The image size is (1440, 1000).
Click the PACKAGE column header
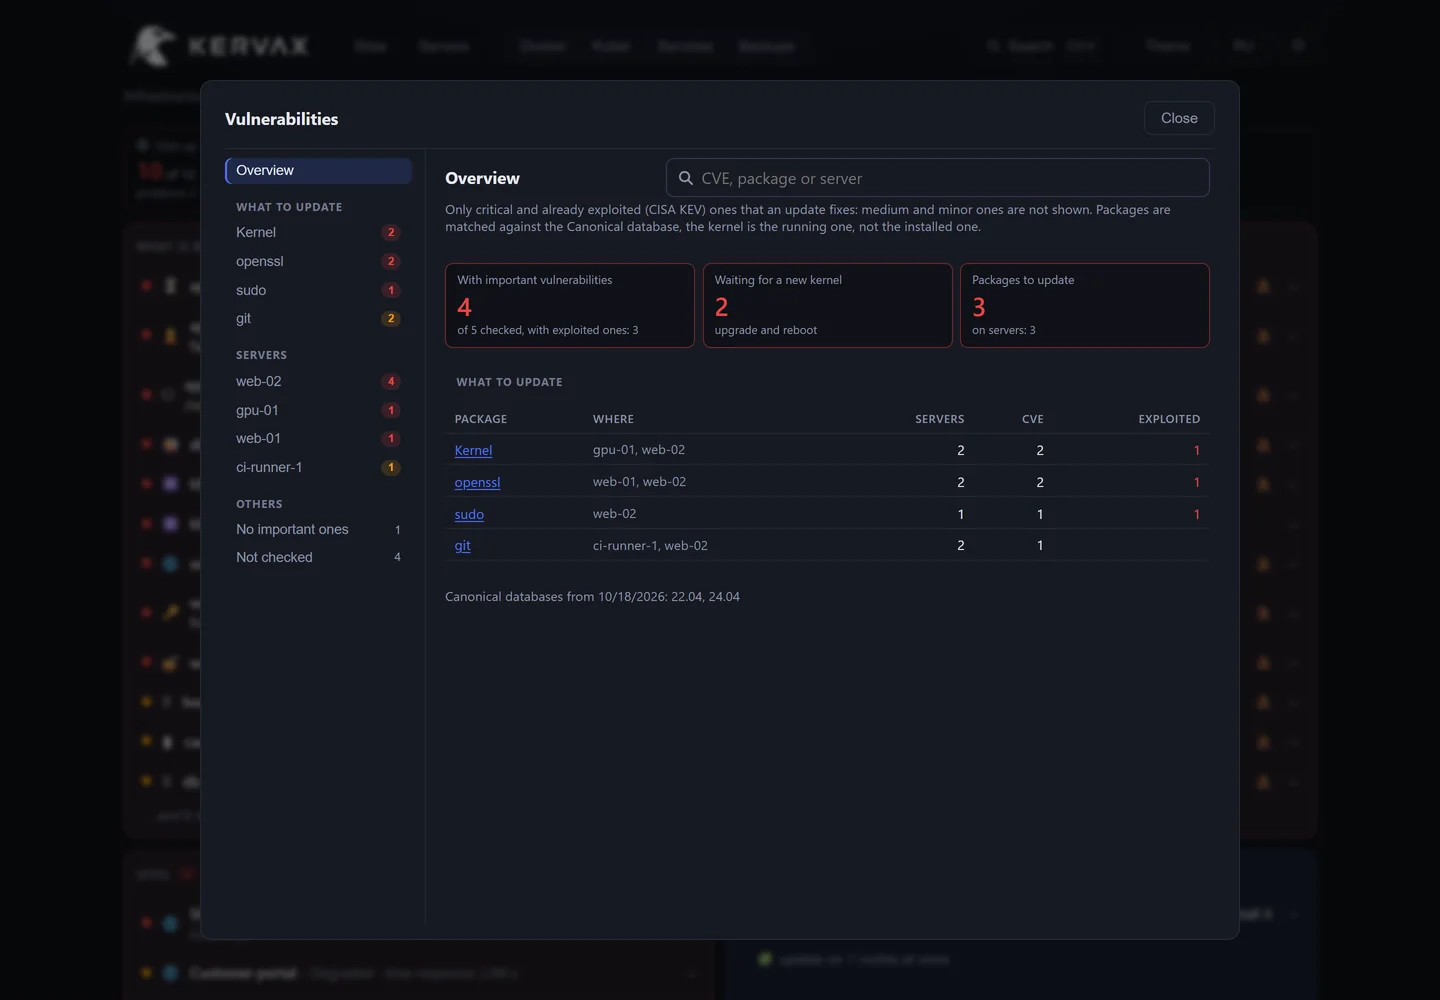click(481, 419)
